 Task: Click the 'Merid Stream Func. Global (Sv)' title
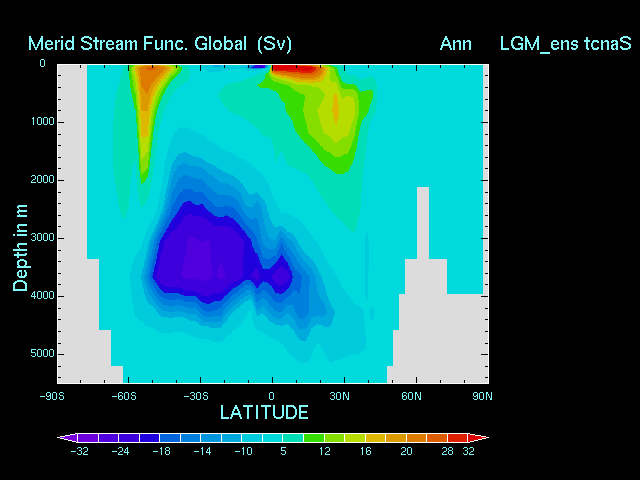point(160,43)
